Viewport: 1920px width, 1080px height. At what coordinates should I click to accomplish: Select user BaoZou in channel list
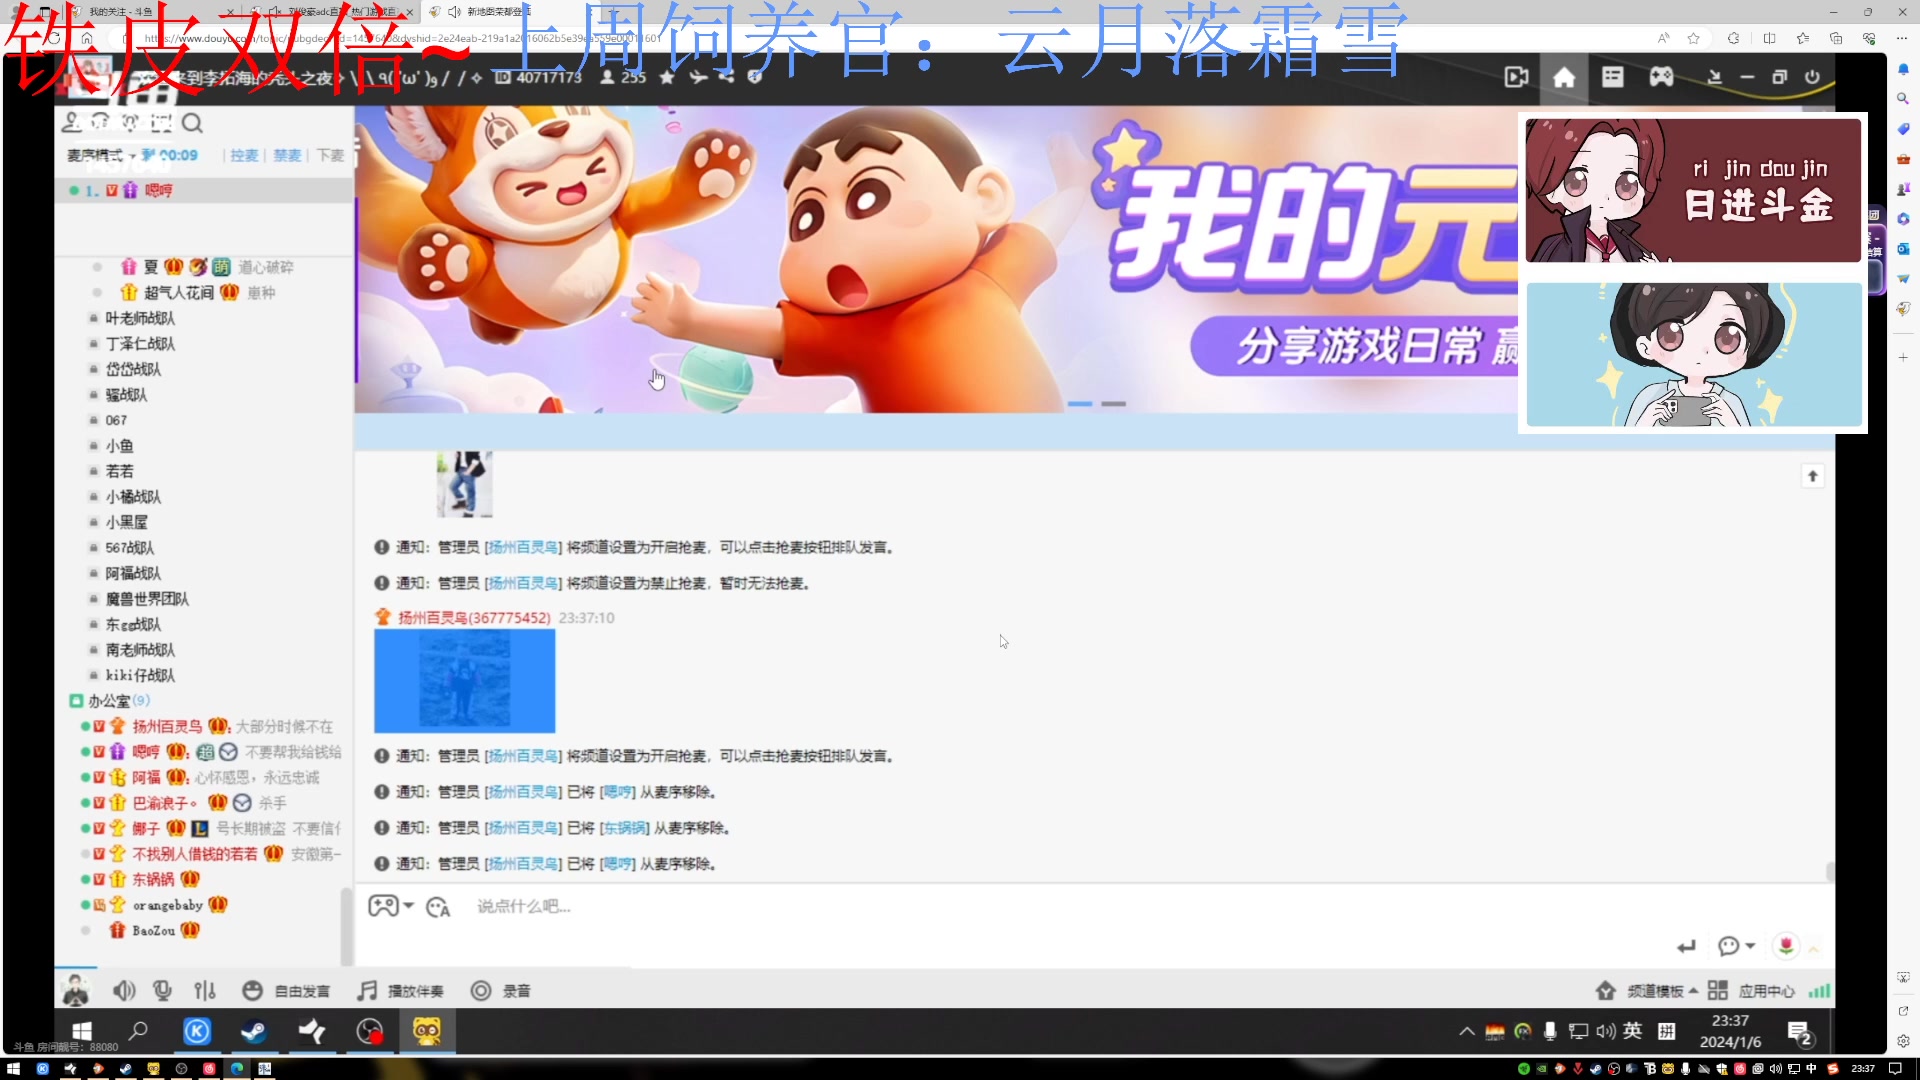pyautogui.click(x=153, y=930)
